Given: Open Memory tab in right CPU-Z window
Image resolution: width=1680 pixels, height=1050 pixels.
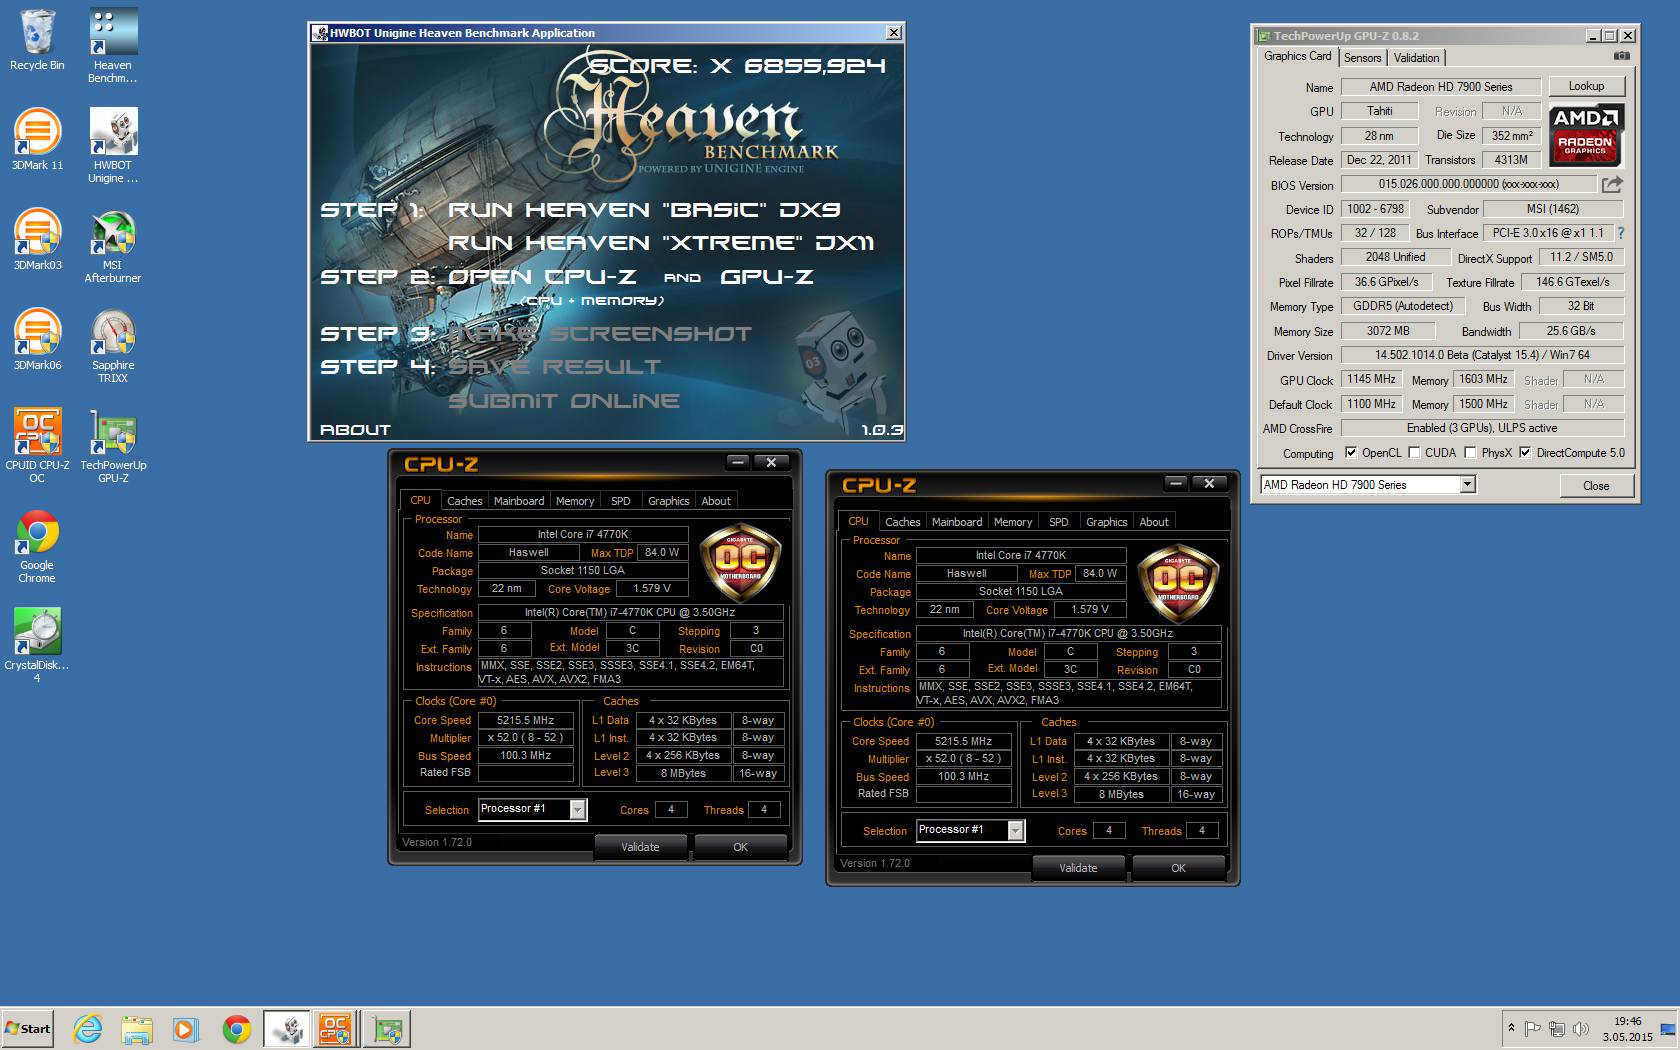Looking at the screenshot, I should point(1013,522).
